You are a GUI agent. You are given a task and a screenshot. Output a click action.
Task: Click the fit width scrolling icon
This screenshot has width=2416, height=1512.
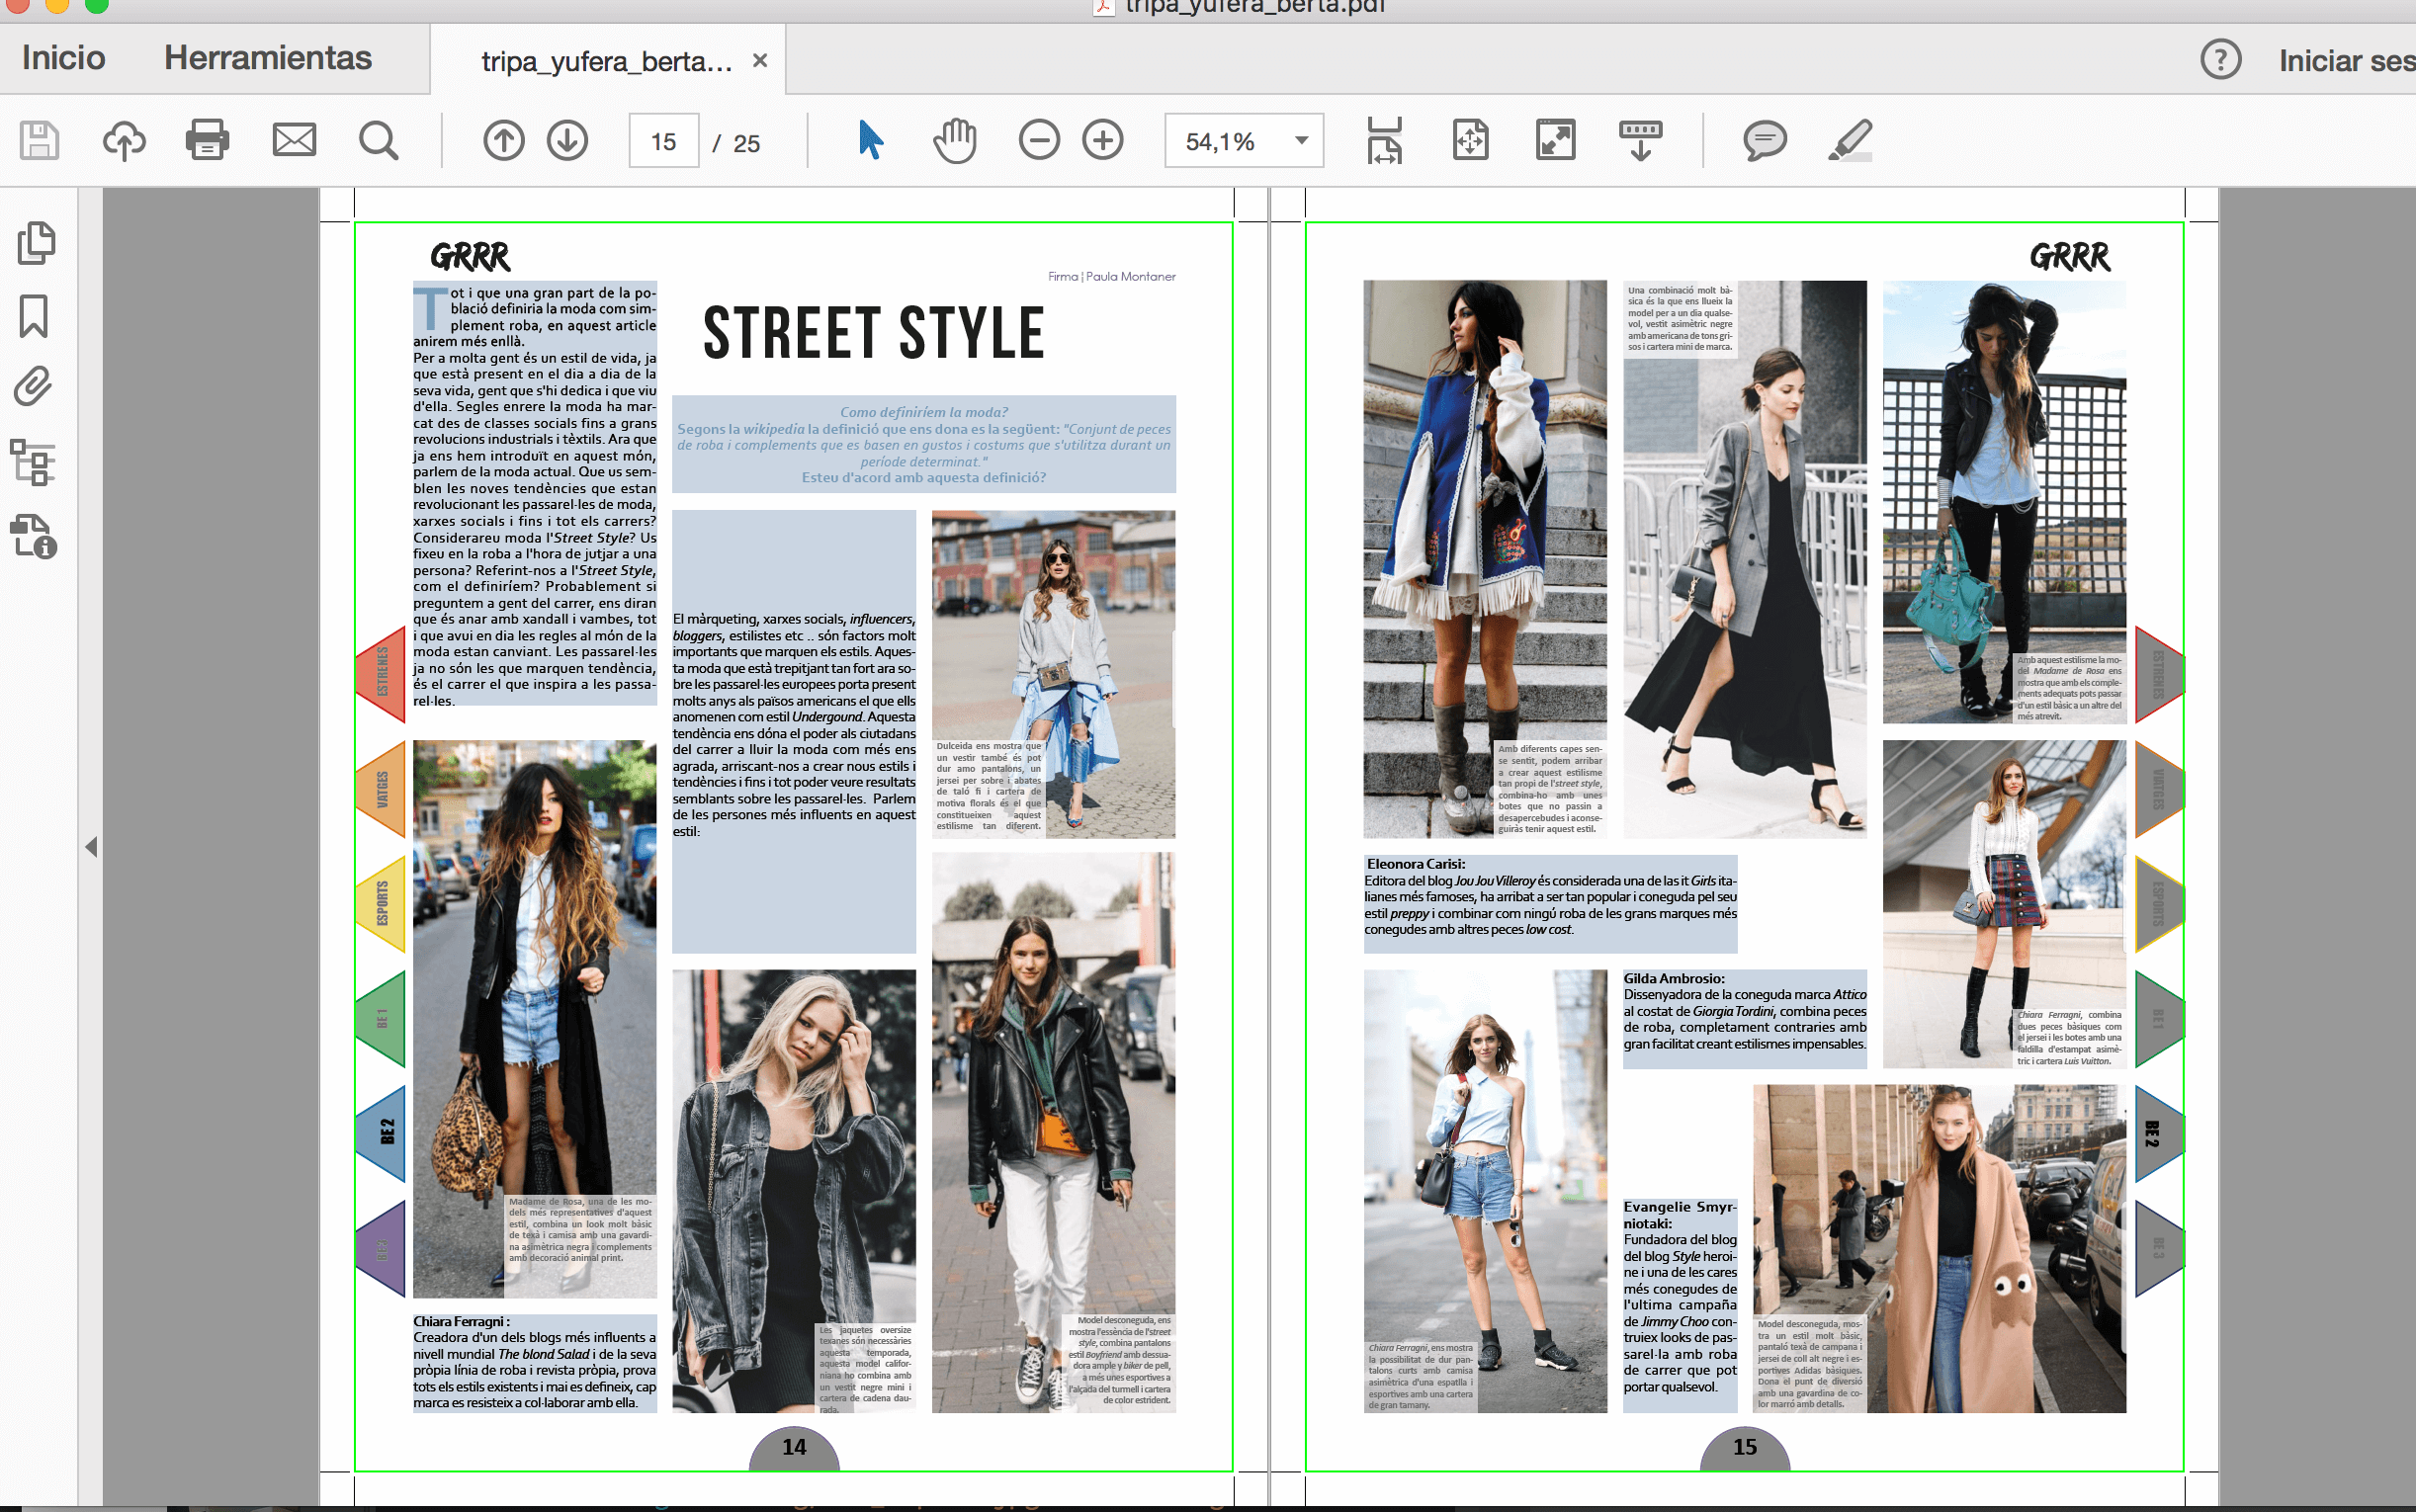coord(1385,140)
